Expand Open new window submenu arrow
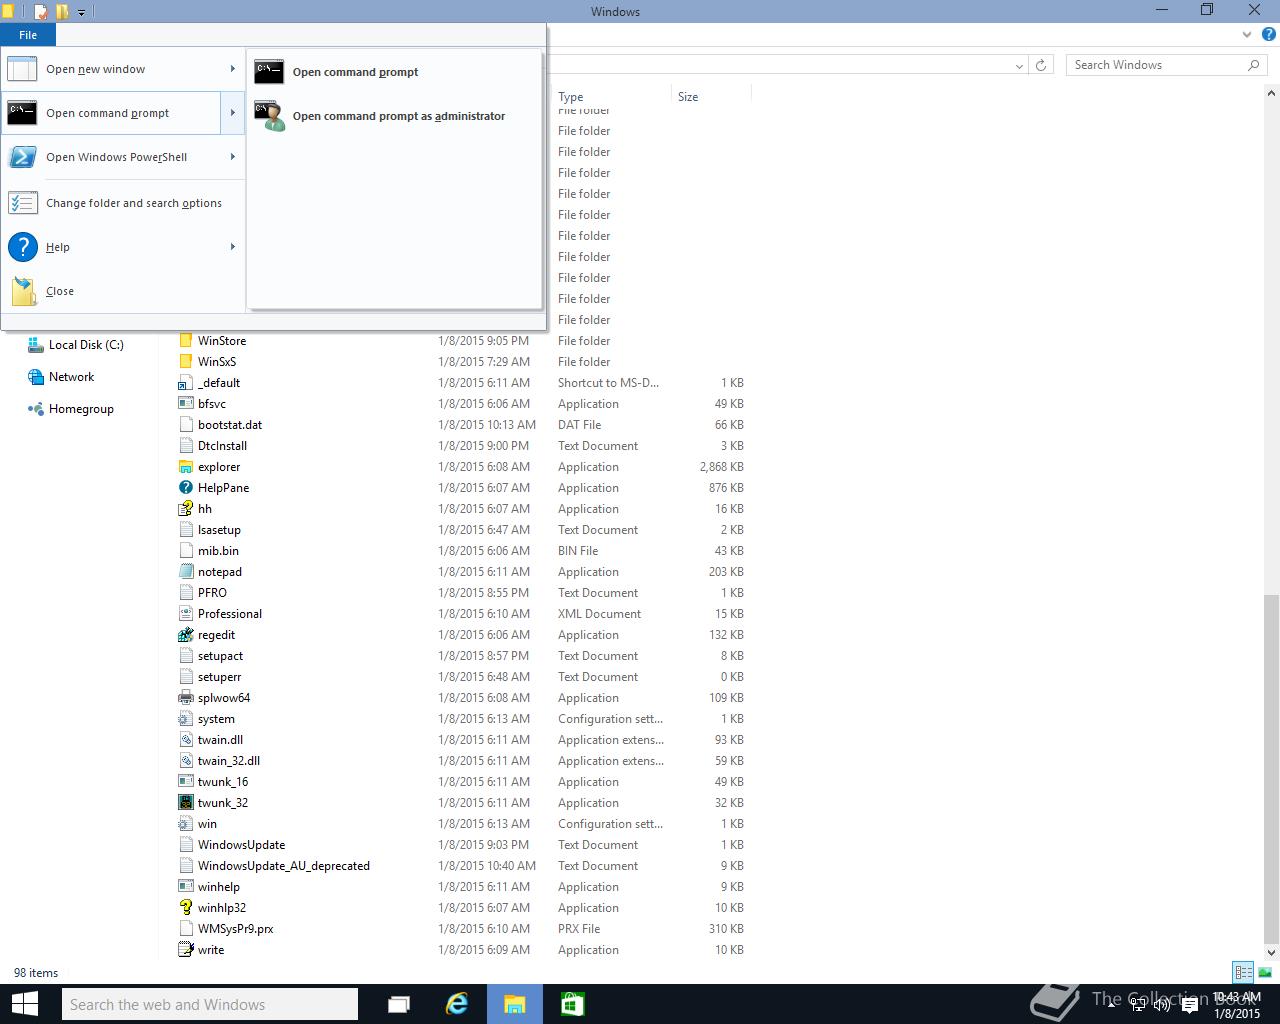 pyautogui.click(x=232, y=69)
